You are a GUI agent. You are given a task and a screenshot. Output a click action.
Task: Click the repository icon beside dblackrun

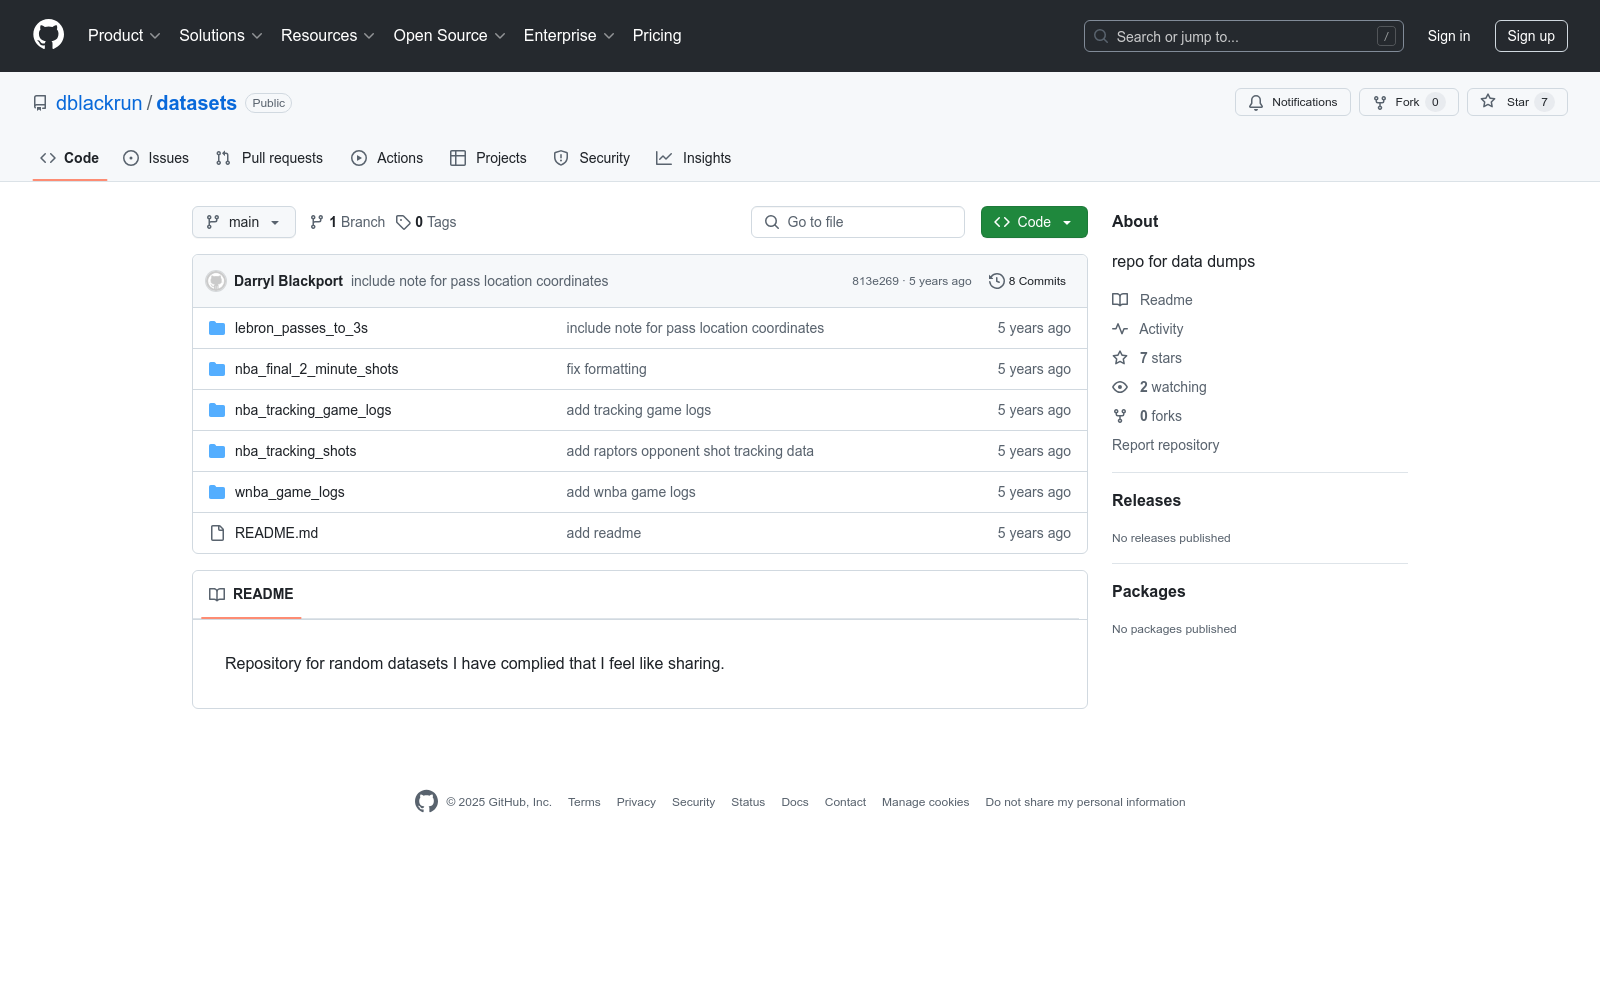(x=40, y=103)
